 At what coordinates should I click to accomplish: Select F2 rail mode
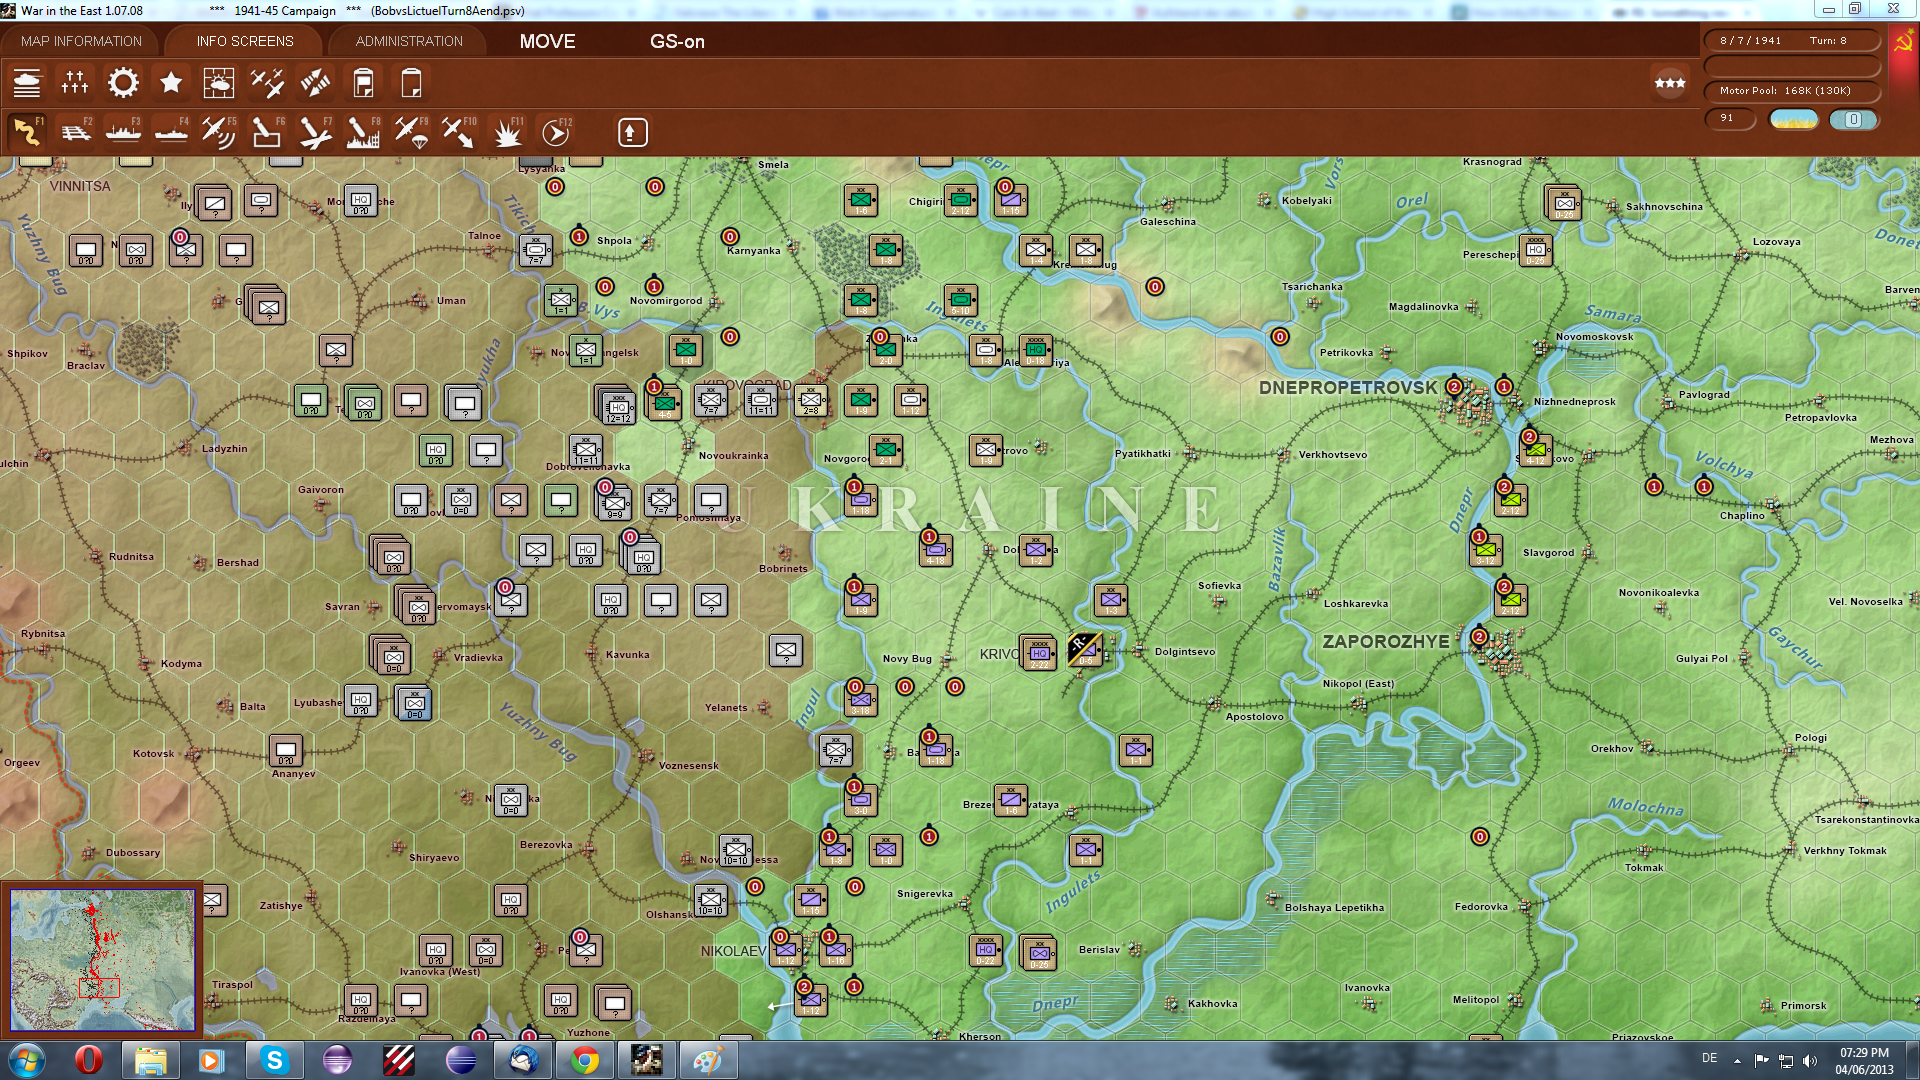pos(75,132)
